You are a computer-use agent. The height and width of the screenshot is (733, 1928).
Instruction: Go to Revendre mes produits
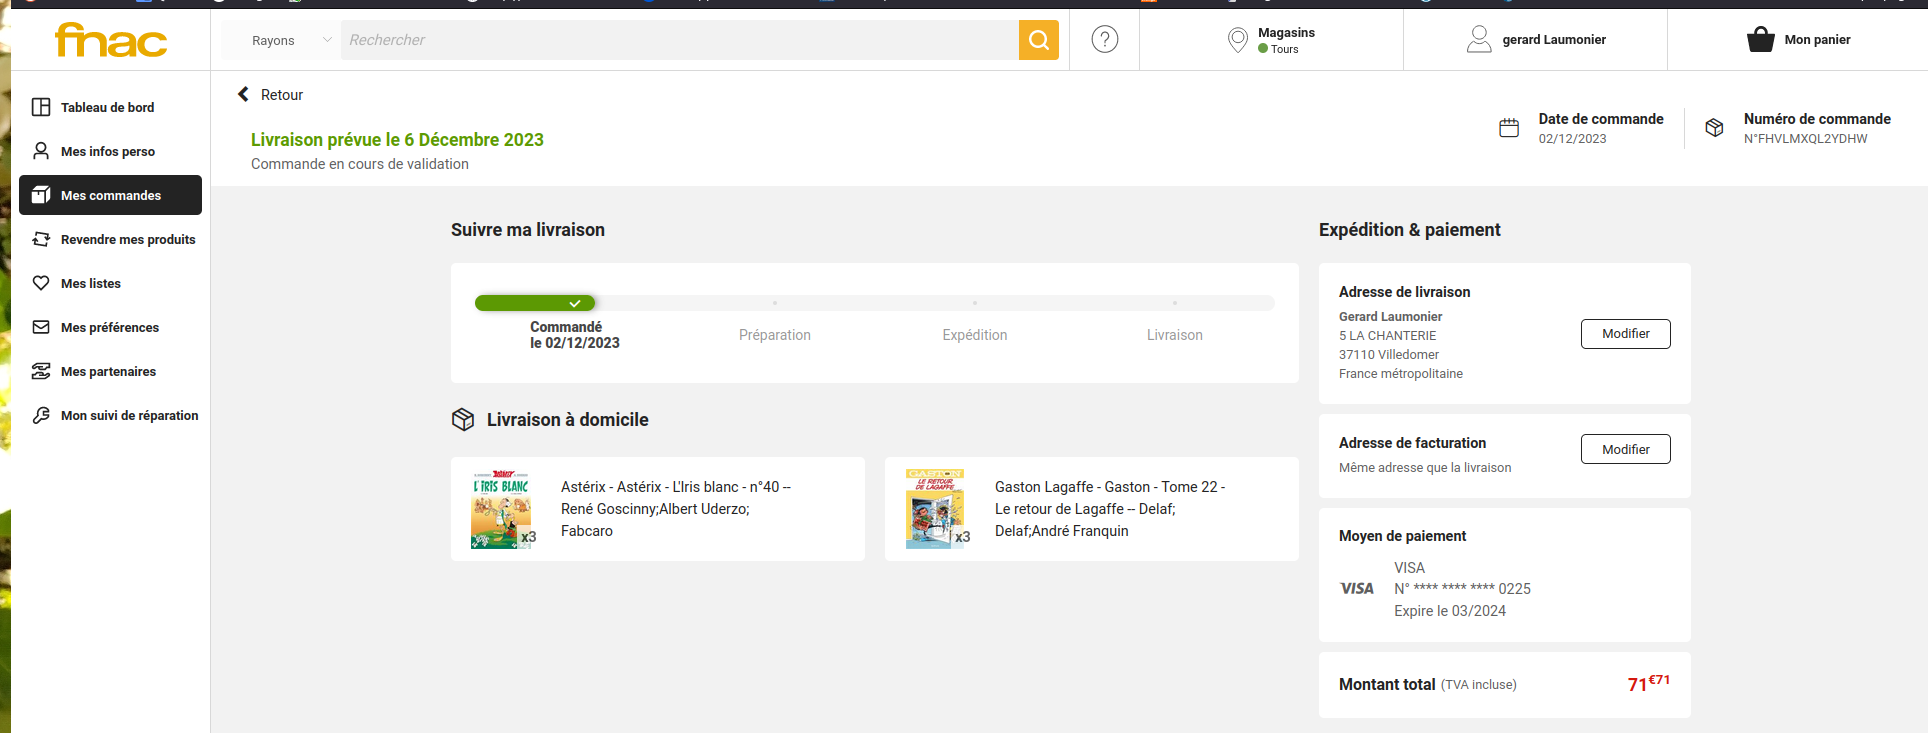127,240
